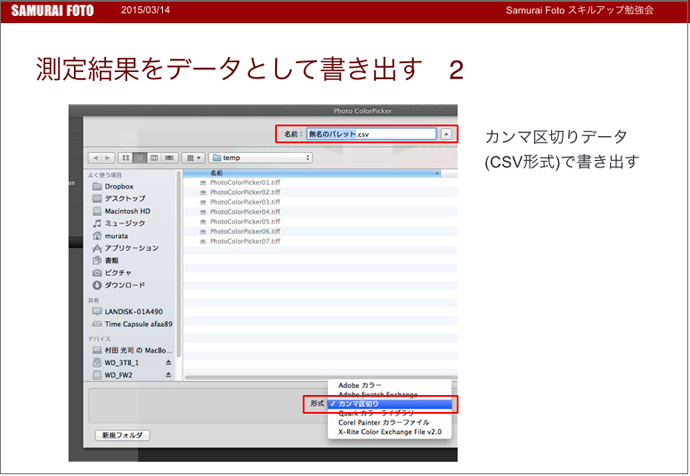Select PhotoColorPicker06.tiff file

(240, 231)
